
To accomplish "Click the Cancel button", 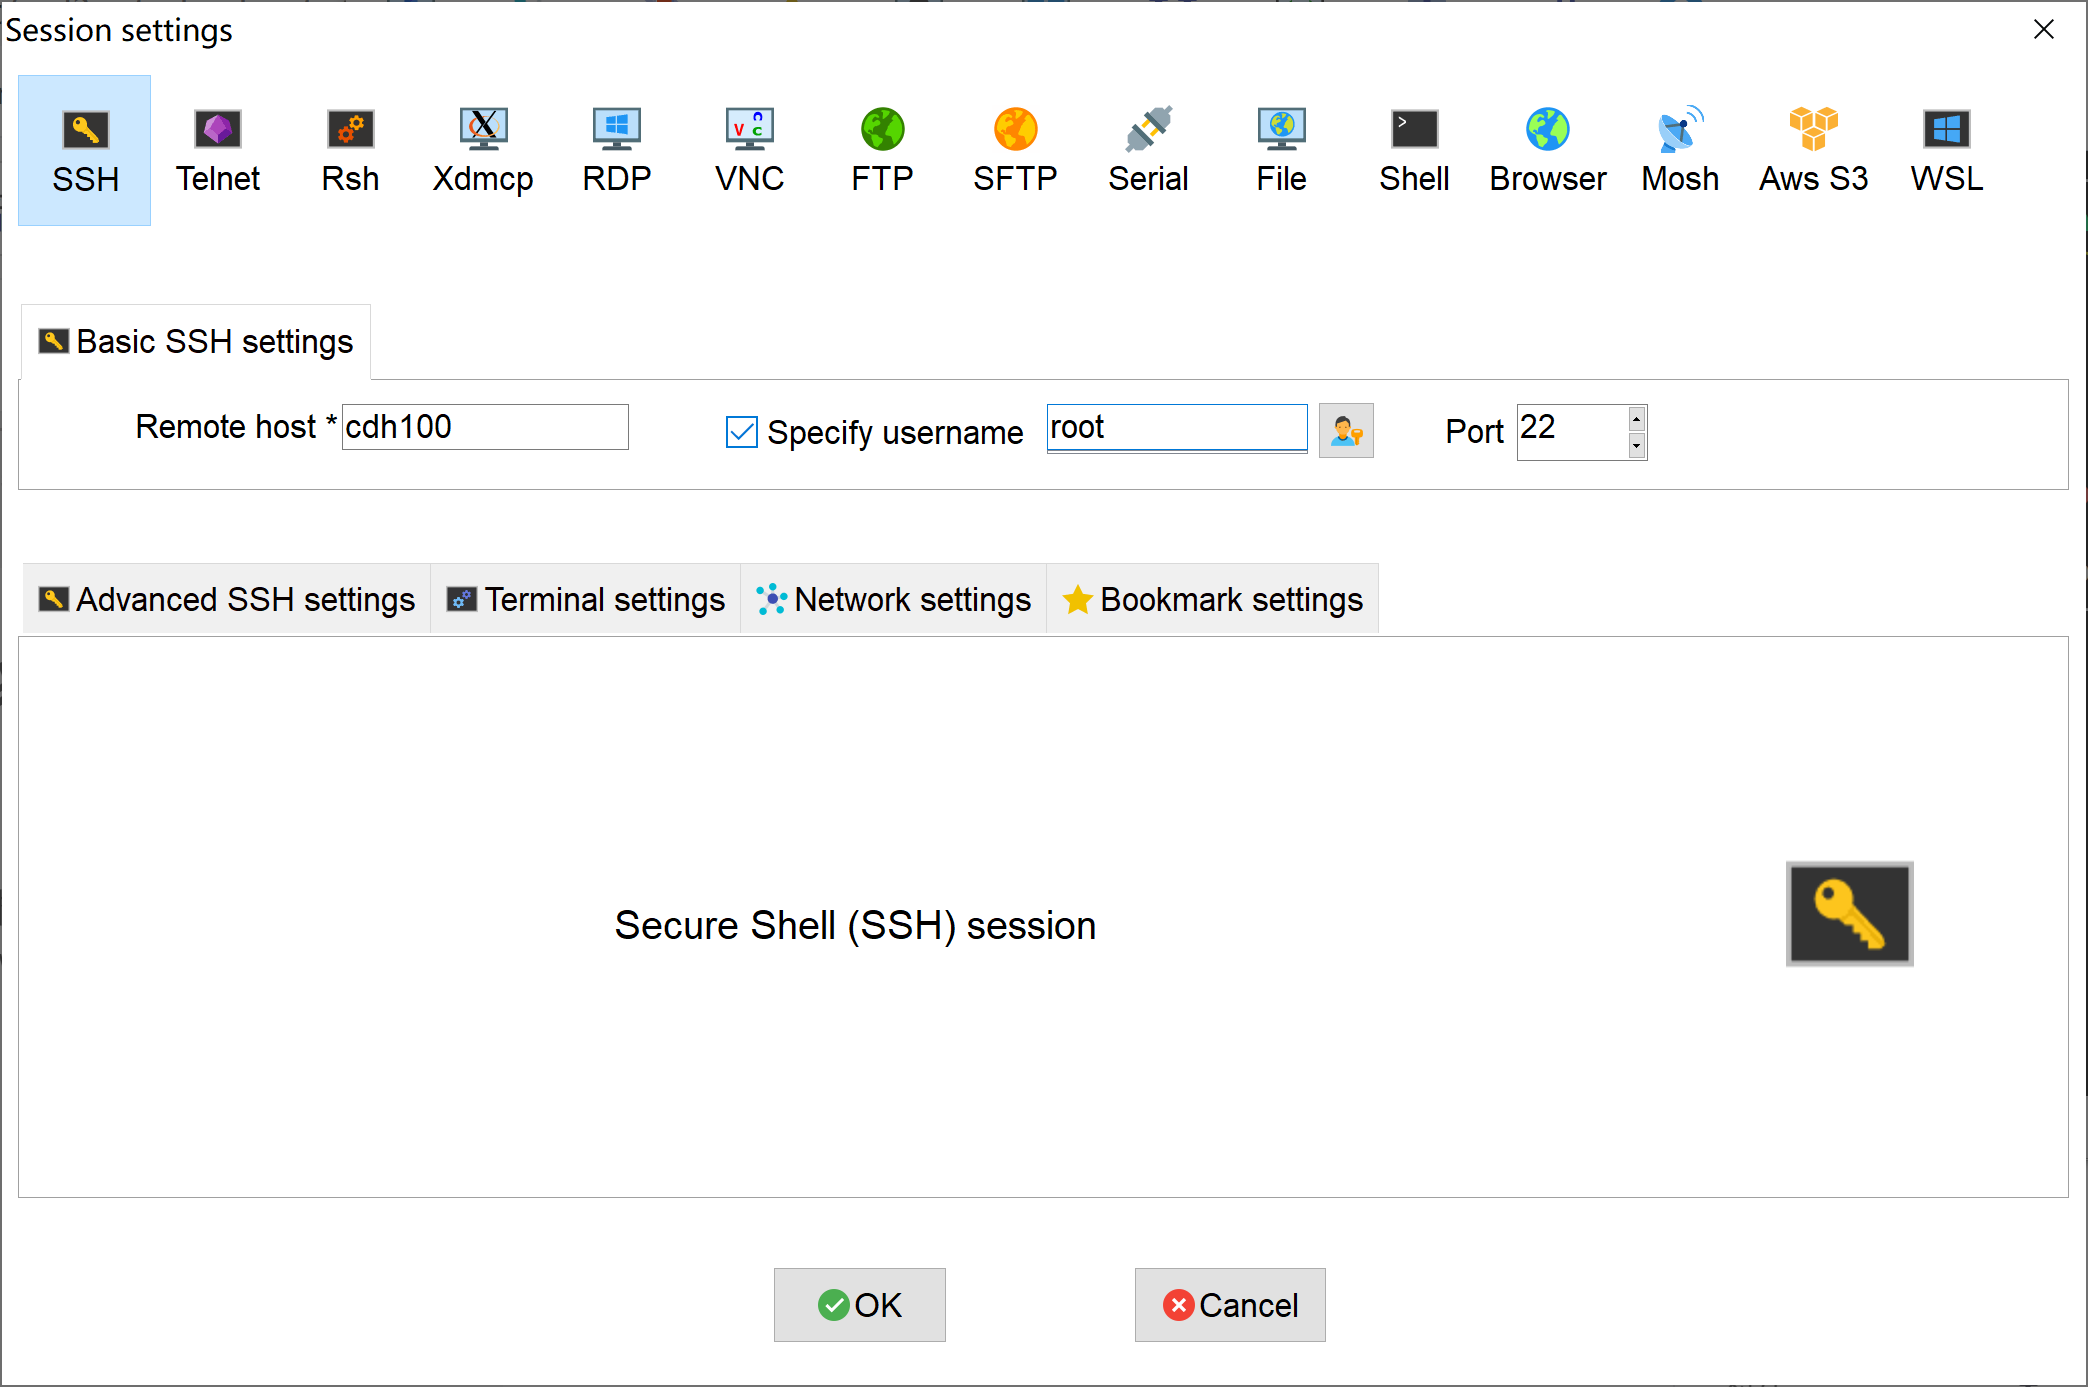I will point(1230,1305).
